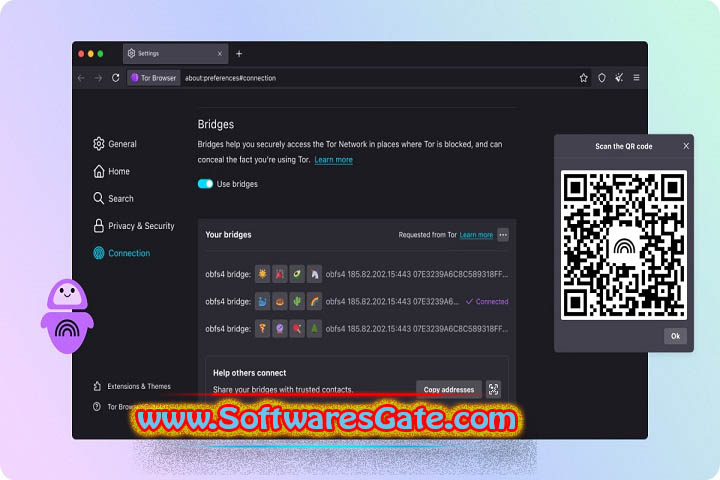
Task: Open General settings category
Action: [x=115, y=144]
